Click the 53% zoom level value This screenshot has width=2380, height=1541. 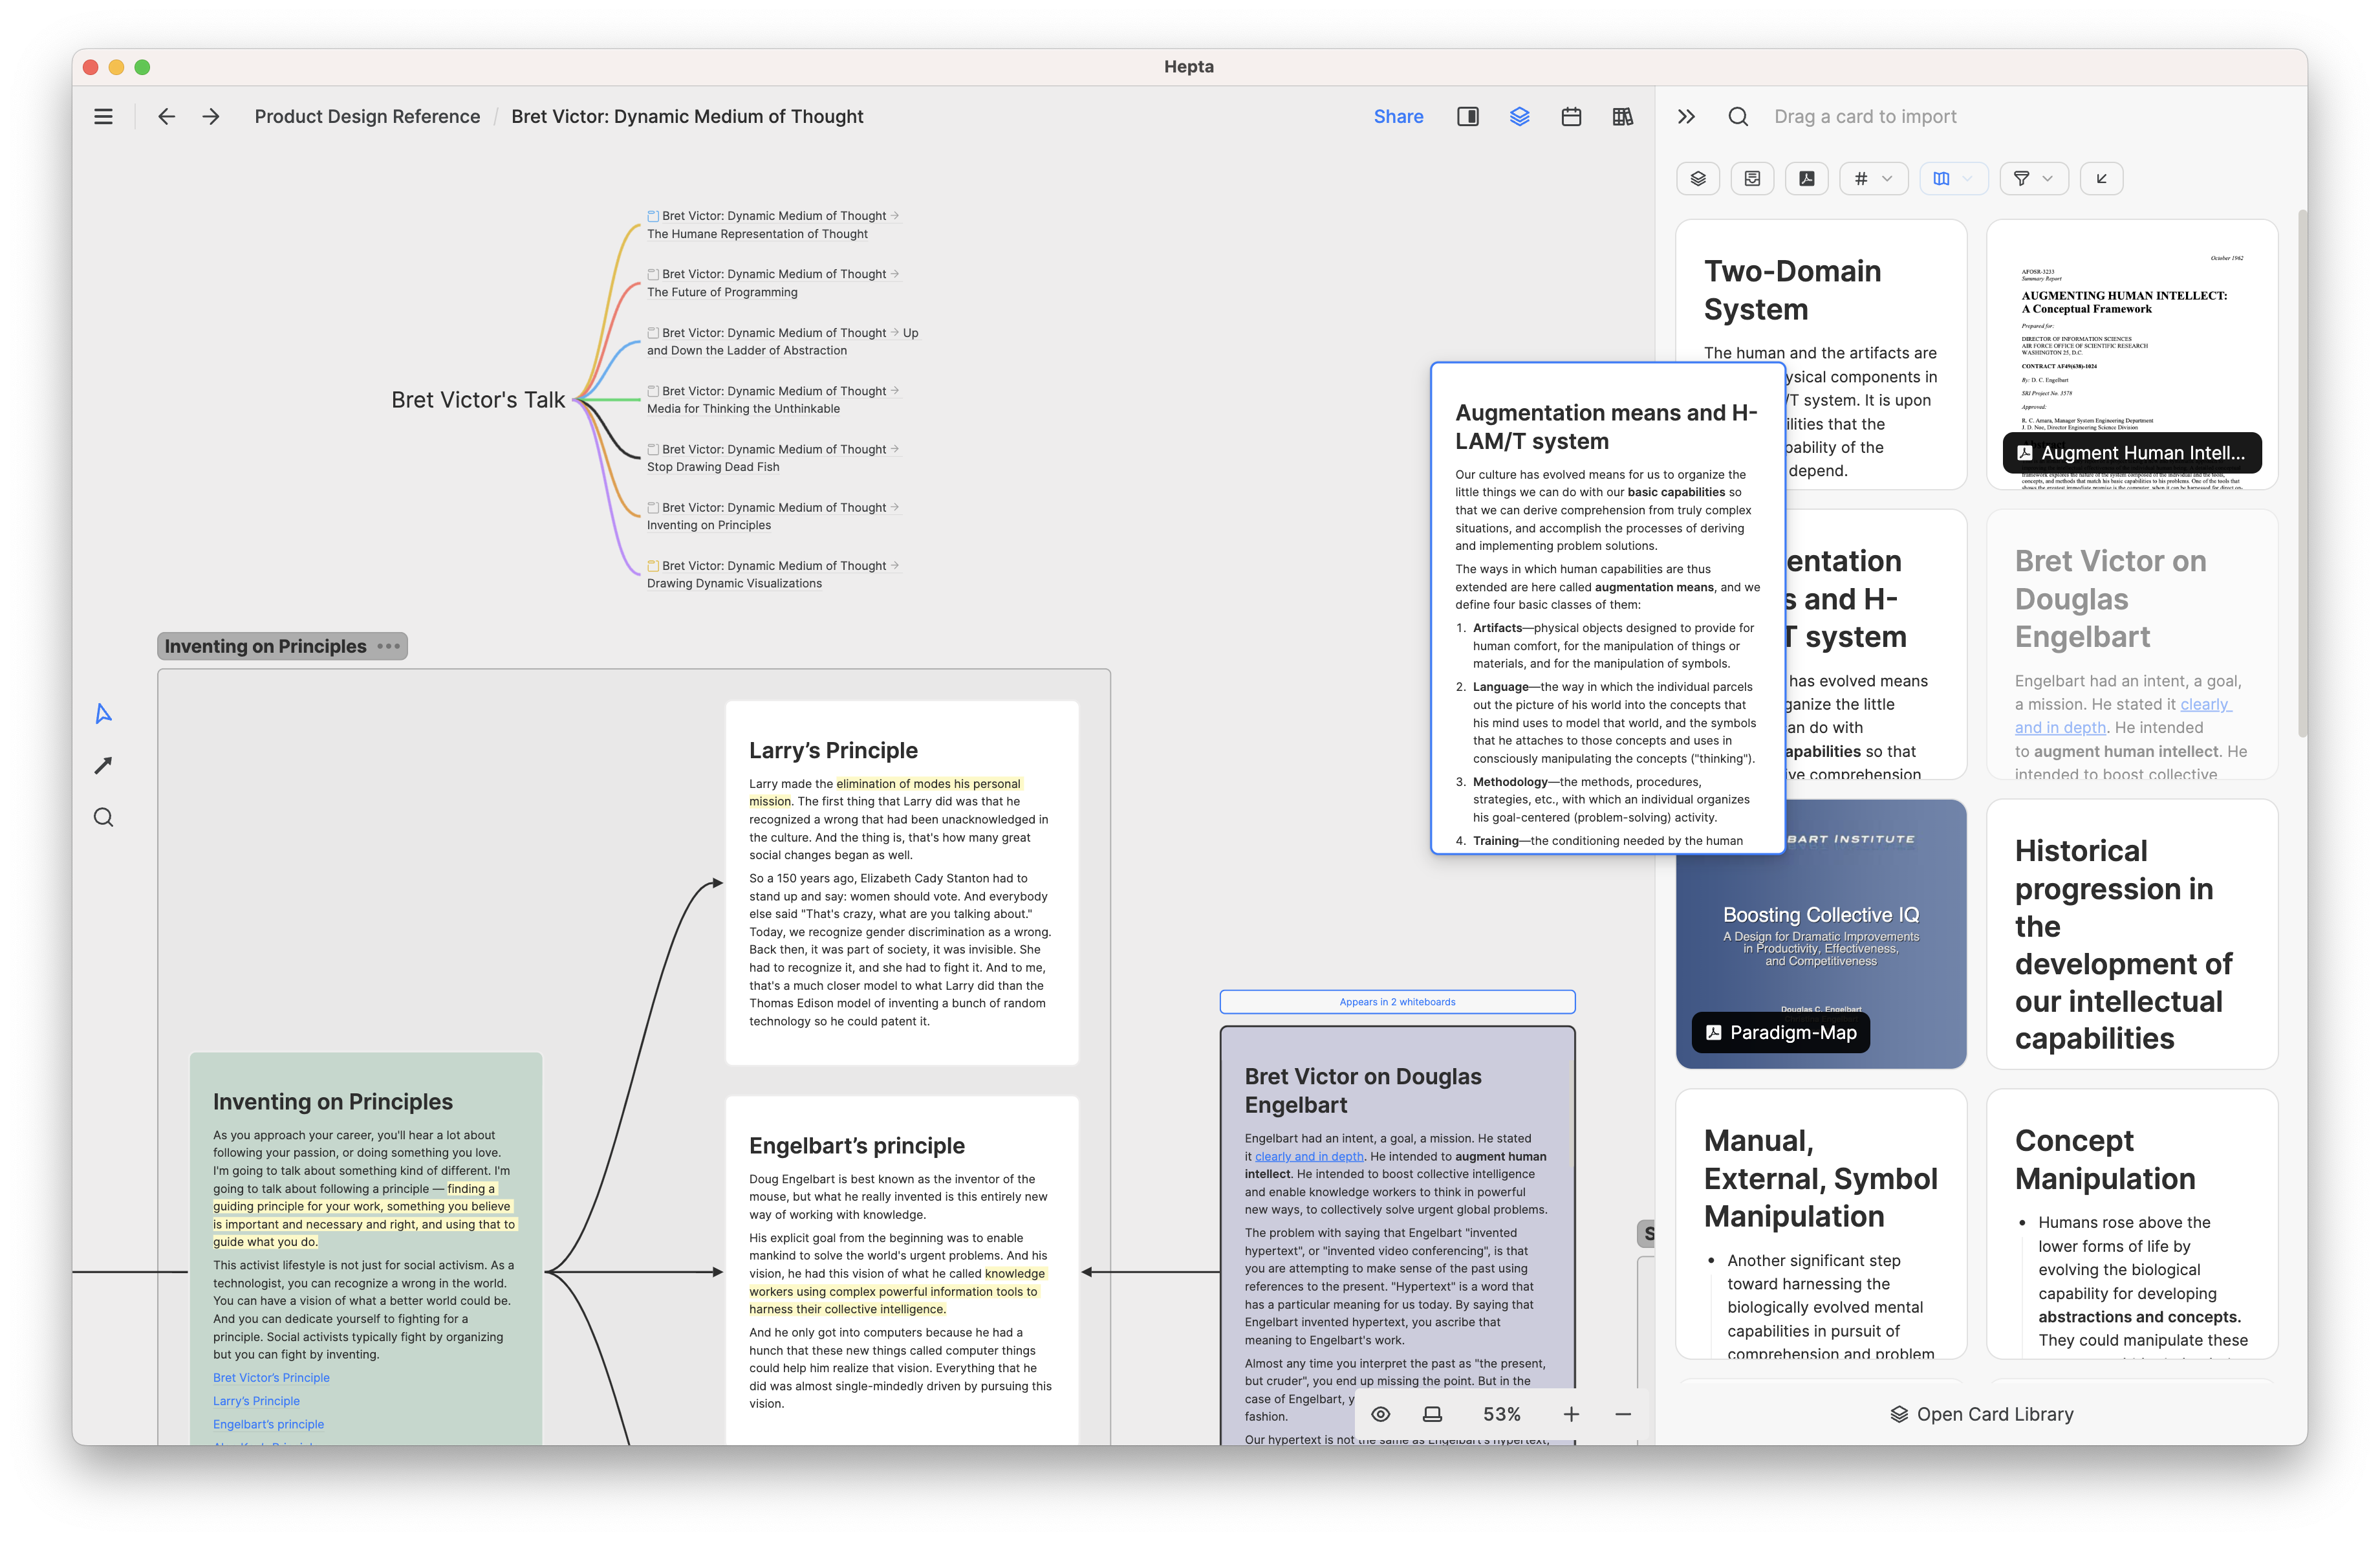pos(1501,1414)
